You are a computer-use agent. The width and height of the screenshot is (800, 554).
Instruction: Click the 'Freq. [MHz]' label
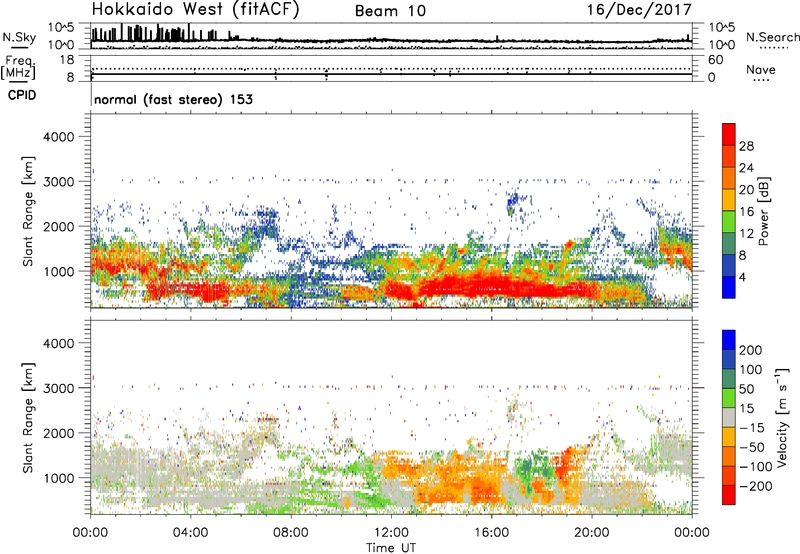pyautogui.click(x=18, y=67)
